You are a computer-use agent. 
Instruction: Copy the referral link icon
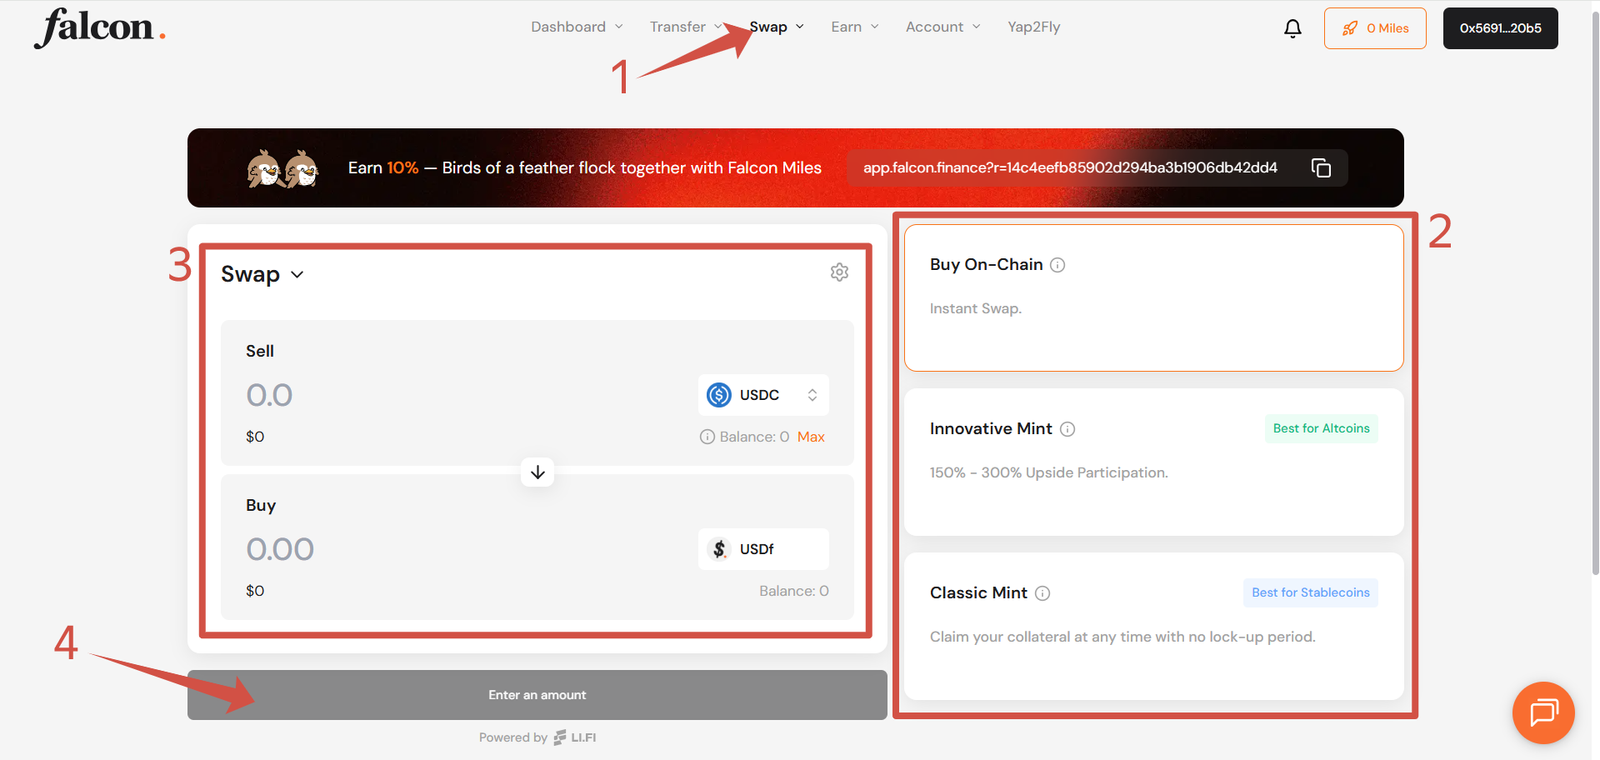[1320, 168]
